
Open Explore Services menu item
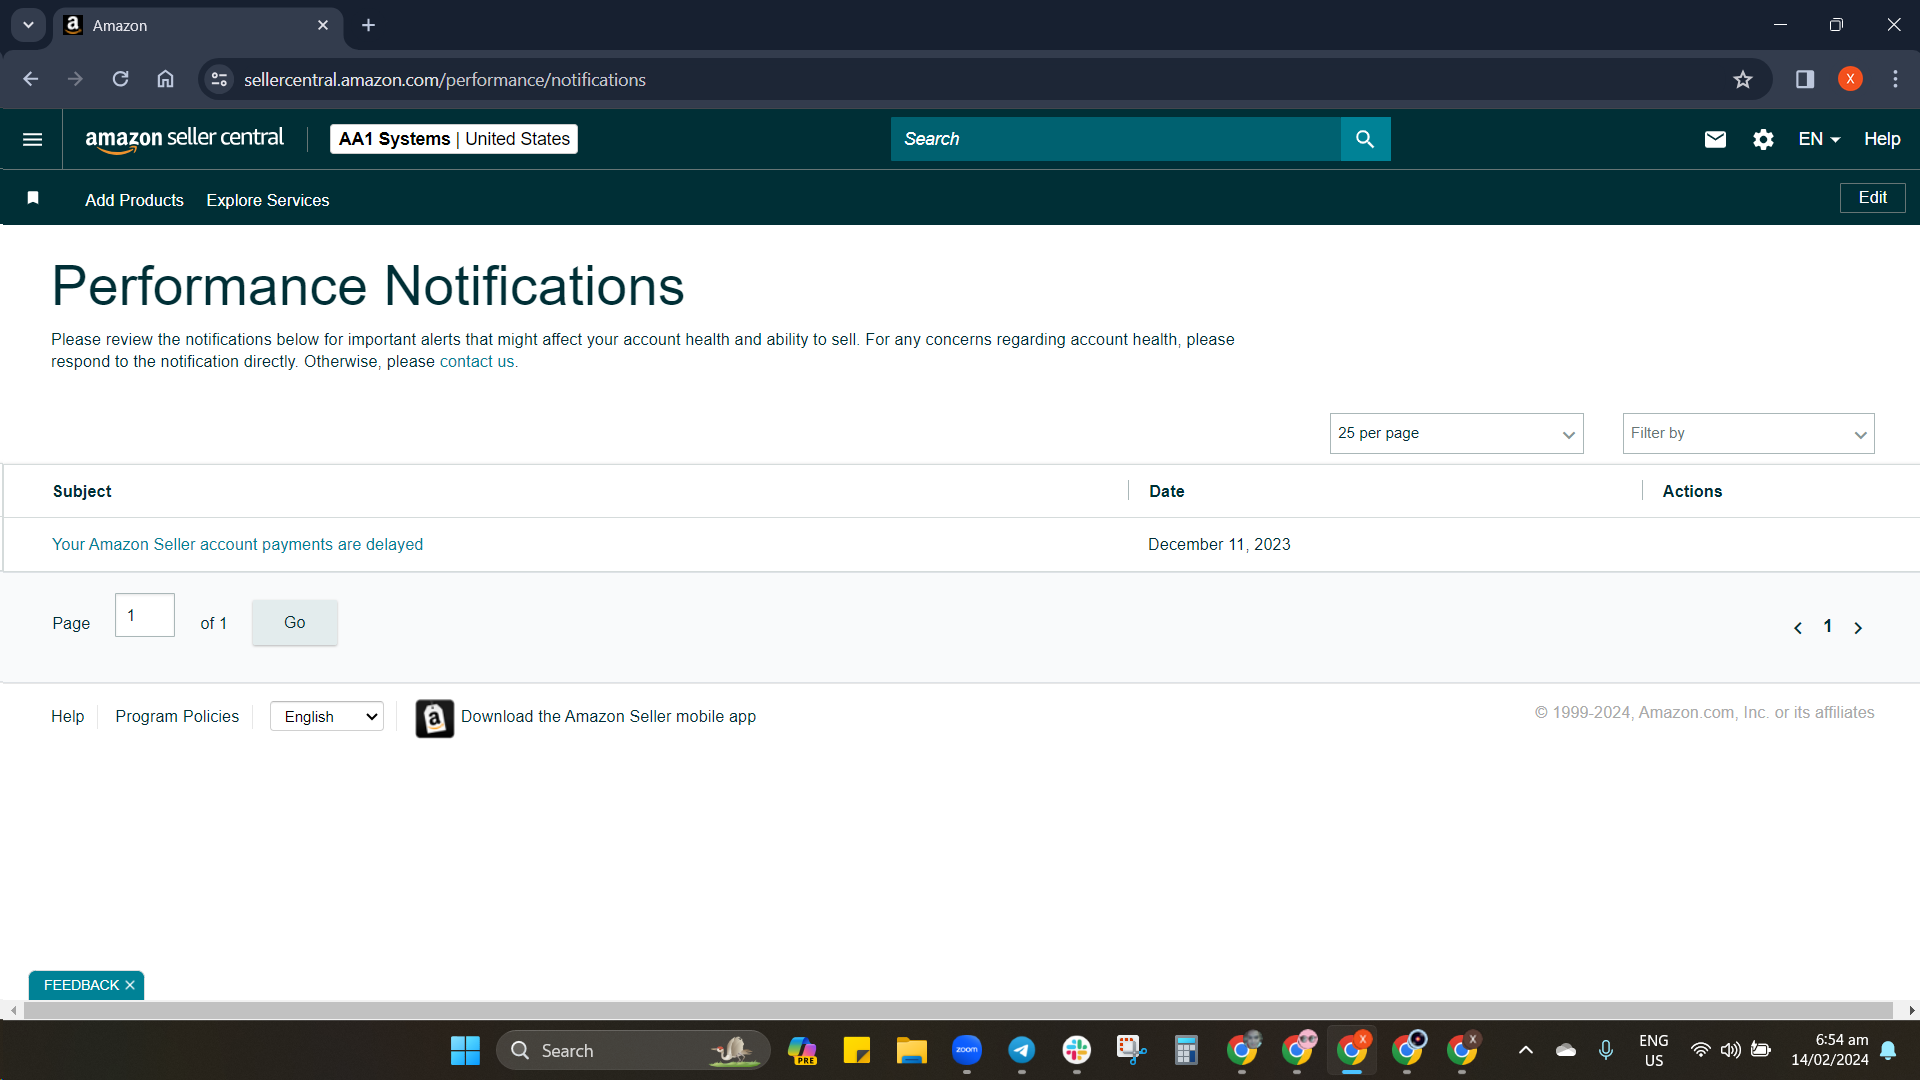268,200
